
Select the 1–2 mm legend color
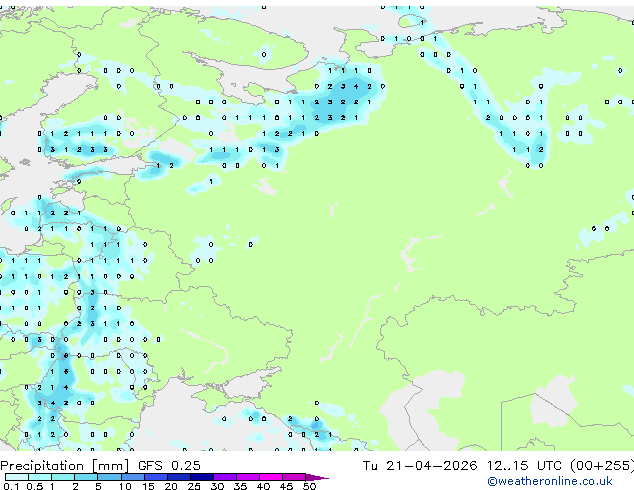[x=63, y=477]
